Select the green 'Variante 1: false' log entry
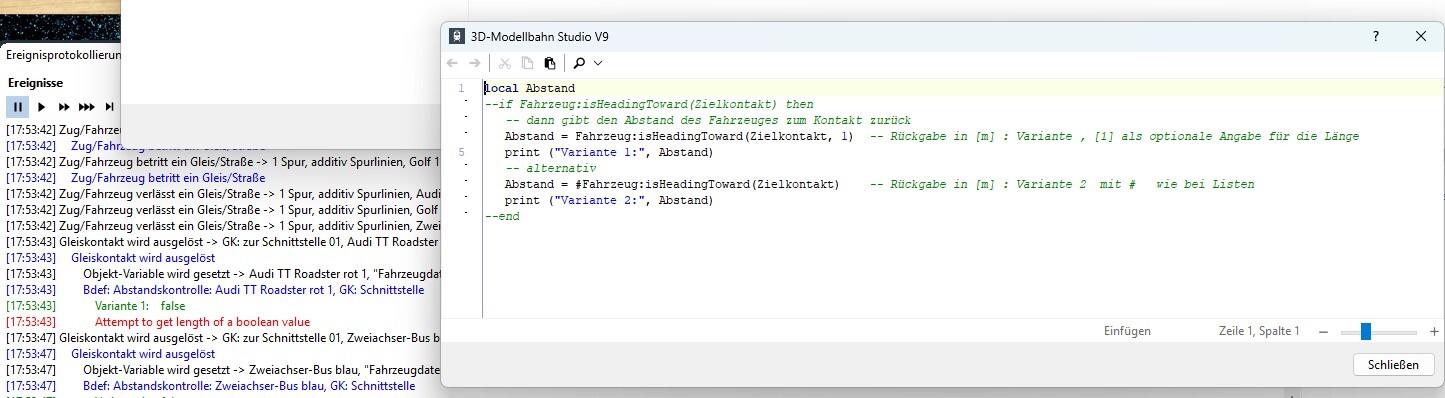Viewport: 1445px width, 398px height. [x=140, y=306]
